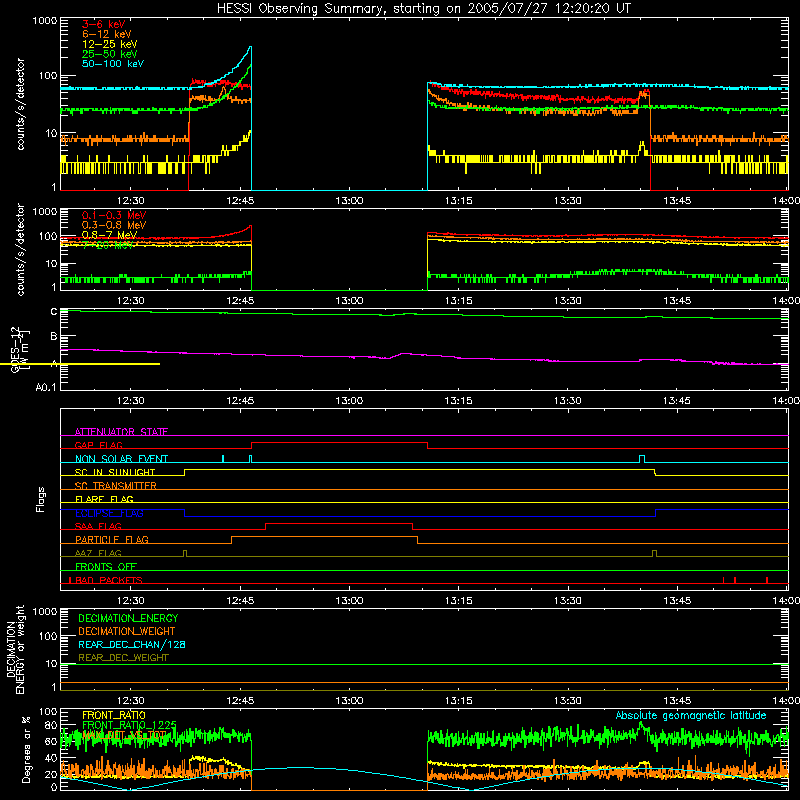Click the '0.3-0.8 MeV' legend label
Viewport: 800px width, 800px height.
point(113,225)
